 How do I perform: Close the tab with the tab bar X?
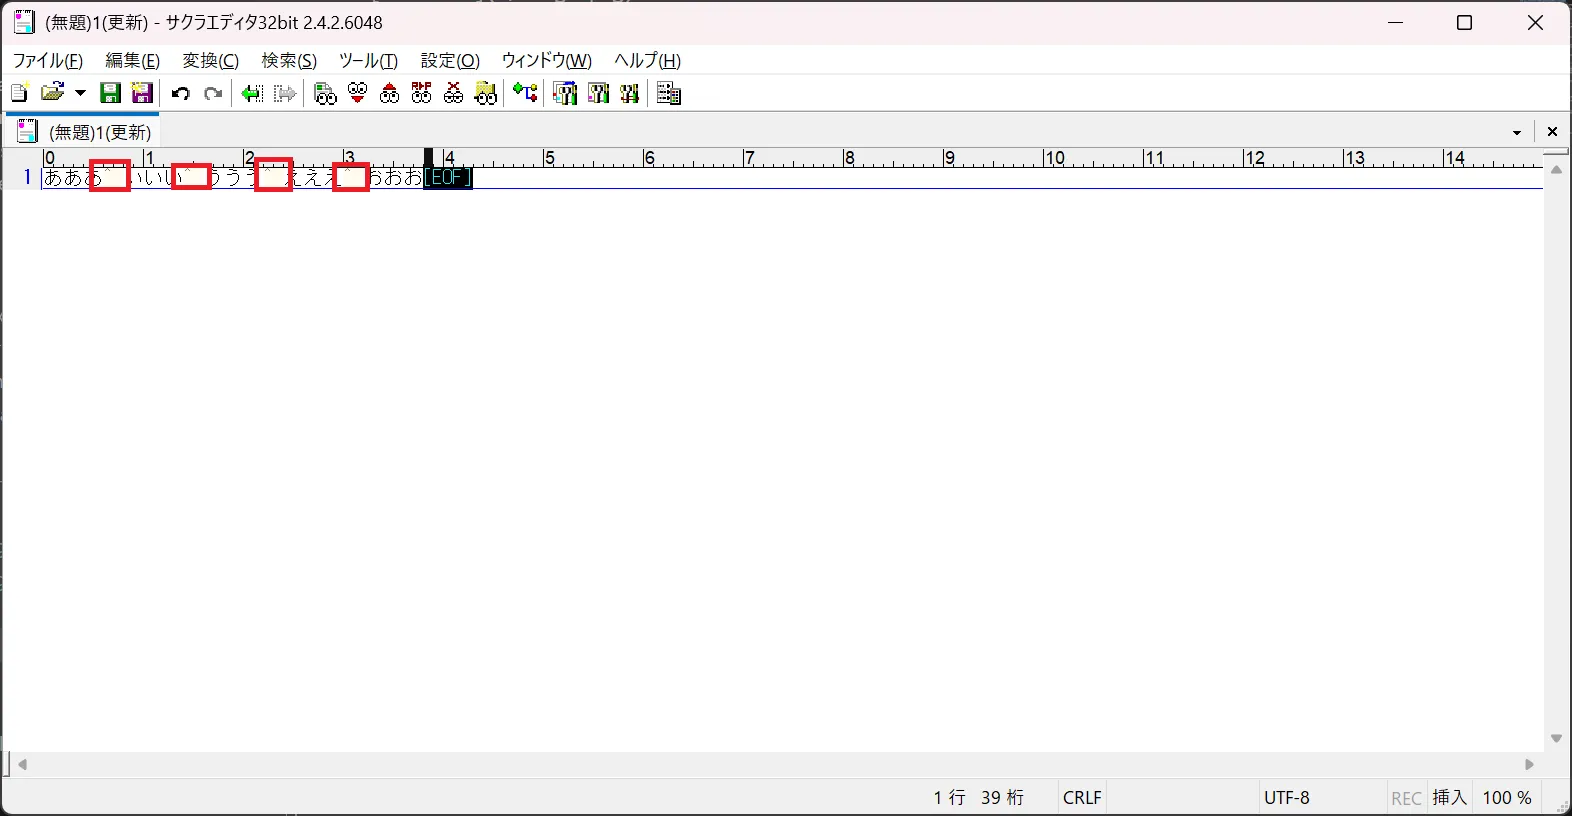(1552, 132)
